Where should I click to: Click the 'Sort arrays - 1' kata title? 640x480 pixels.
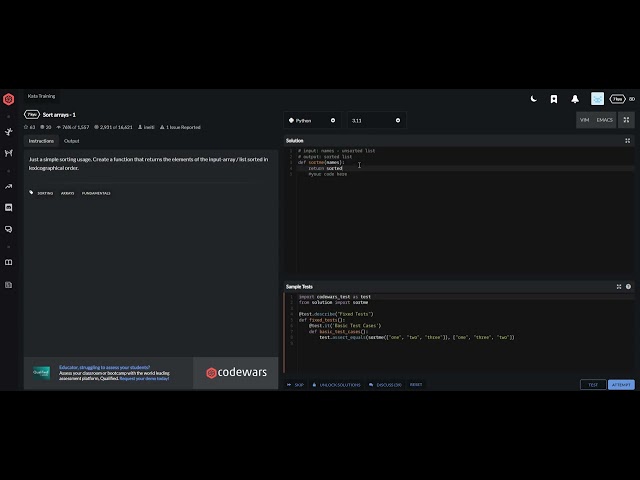[59, 115]
